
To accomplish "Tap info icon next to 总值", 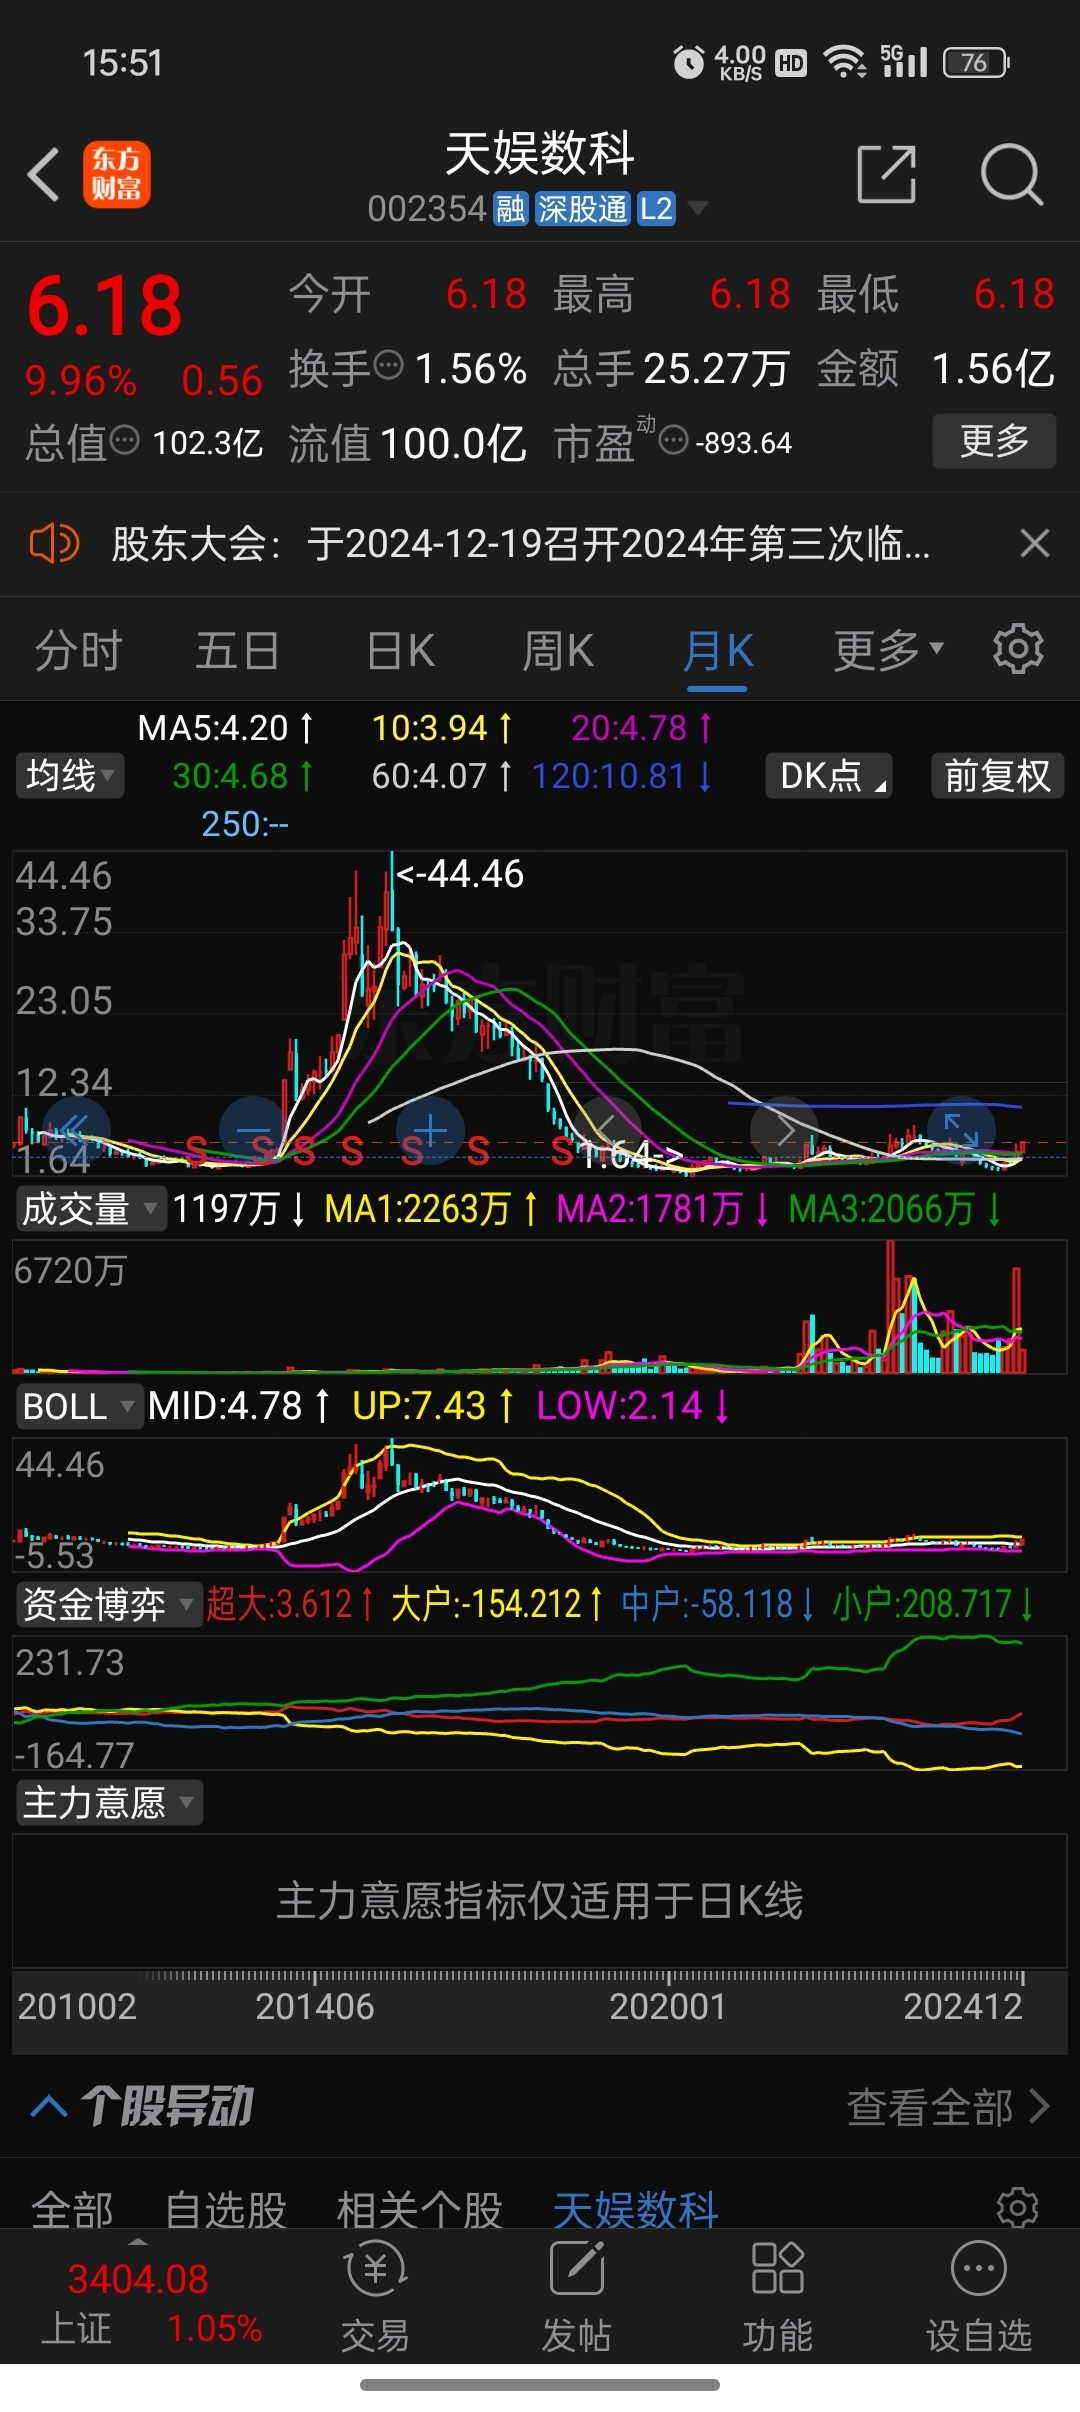I will tap(124, 439).
